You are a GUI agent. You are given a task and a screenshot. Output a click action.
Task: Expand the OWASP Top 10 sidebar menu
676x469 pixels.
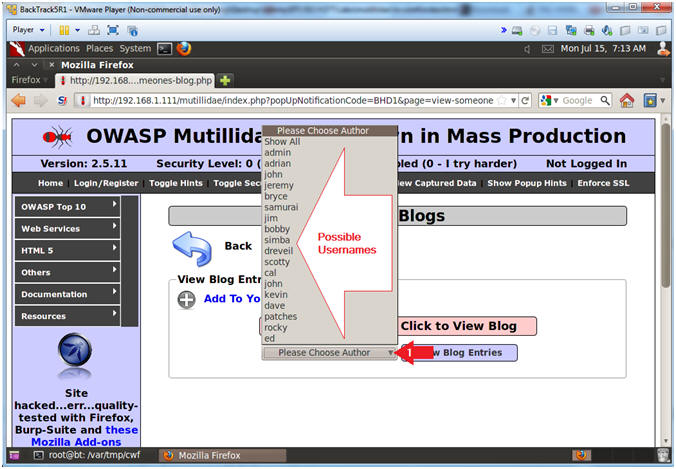pos(67,207)
